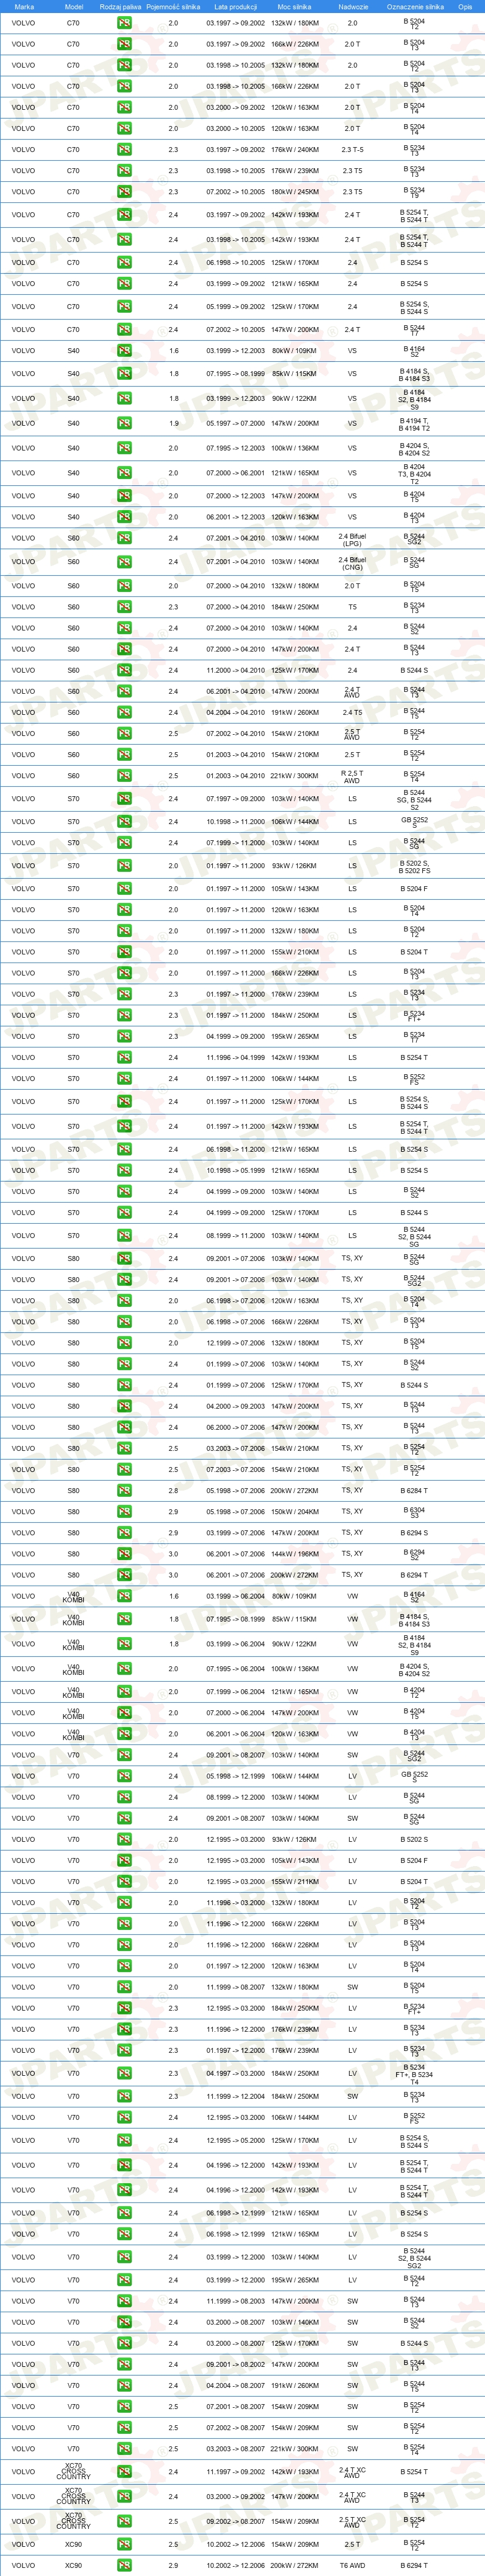Screen dimensions: 485x2576
Task: Select the 'B 6304 S3' engine code cell
Action: coord(414,1511)
